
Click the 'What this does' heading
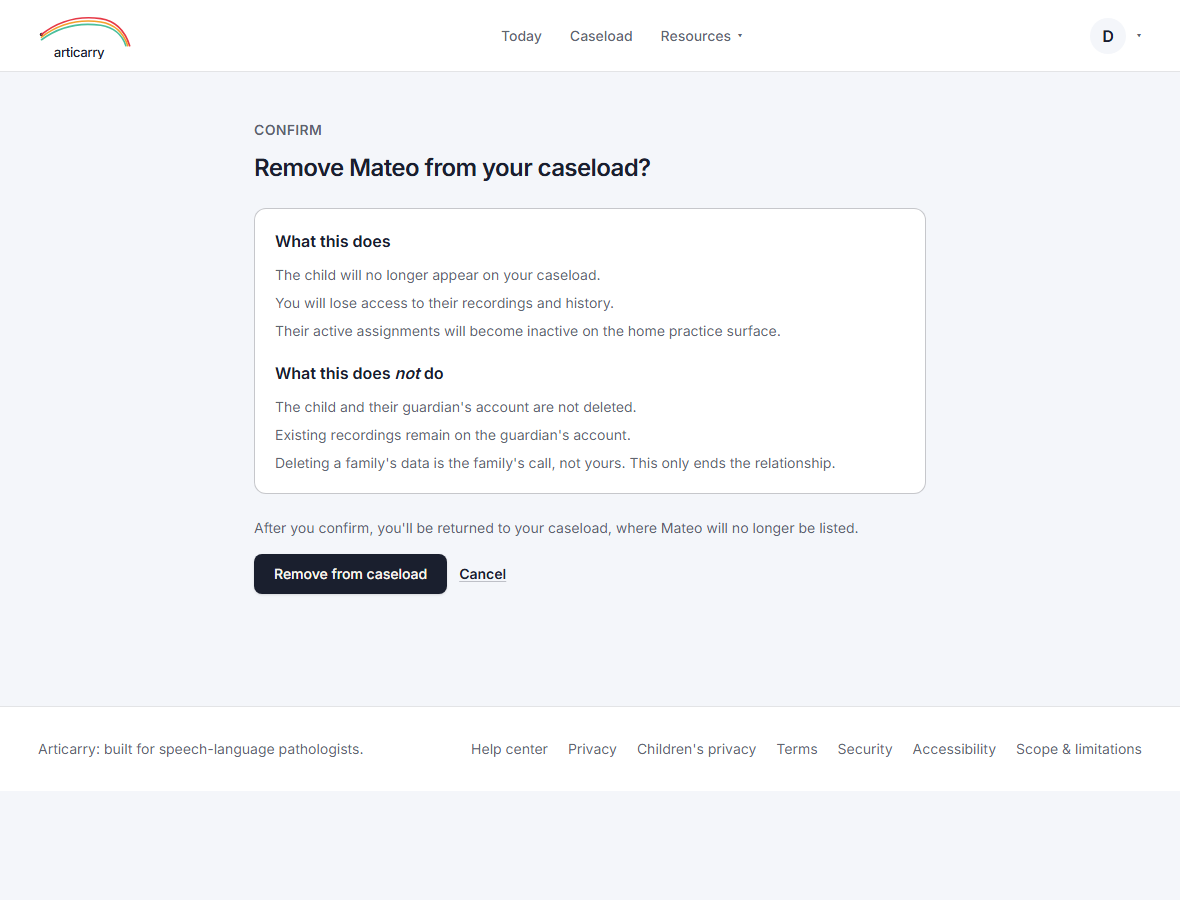coord(333,242)
